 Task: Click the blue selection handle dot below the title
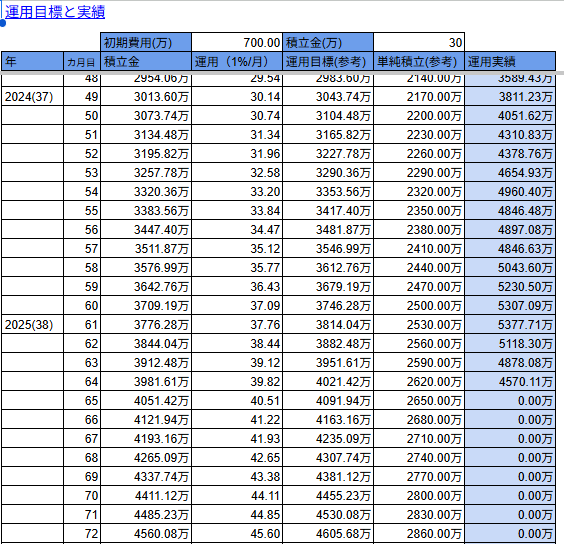3,23
